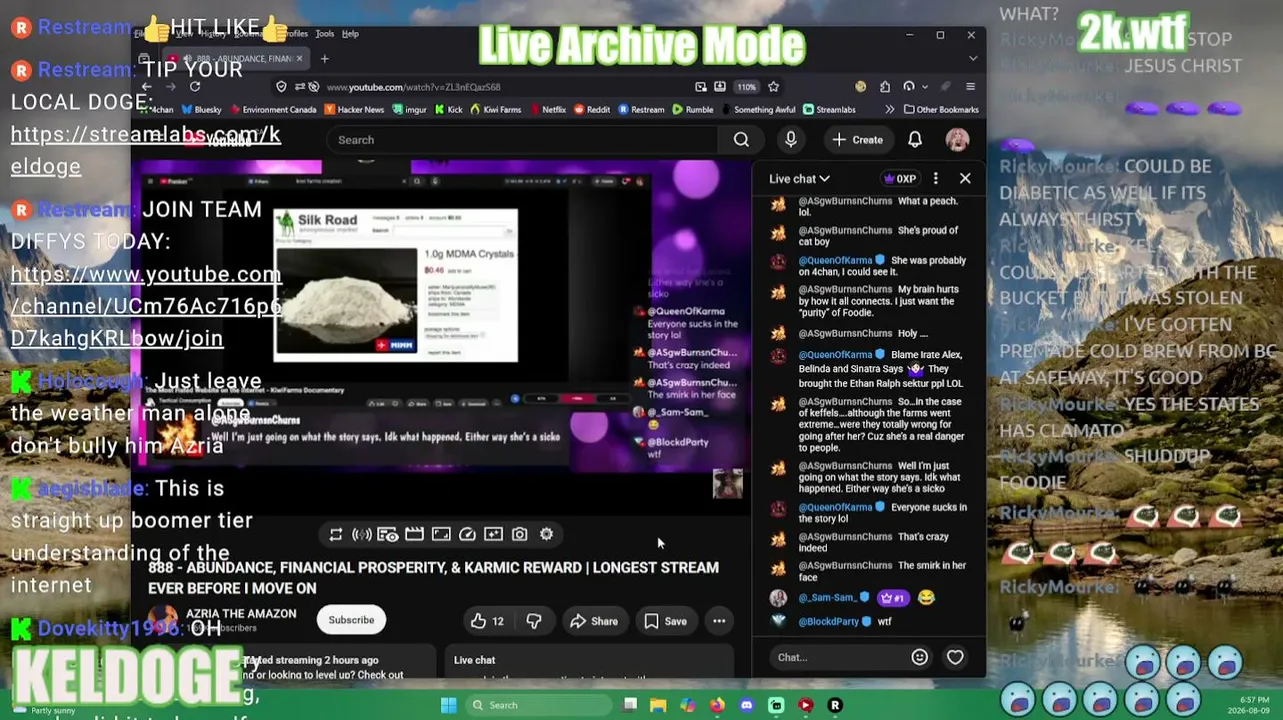Viewport: 1283px width, 720px height.
Task: Open the more actions ellipsis under video
Action: click(719, 621)
